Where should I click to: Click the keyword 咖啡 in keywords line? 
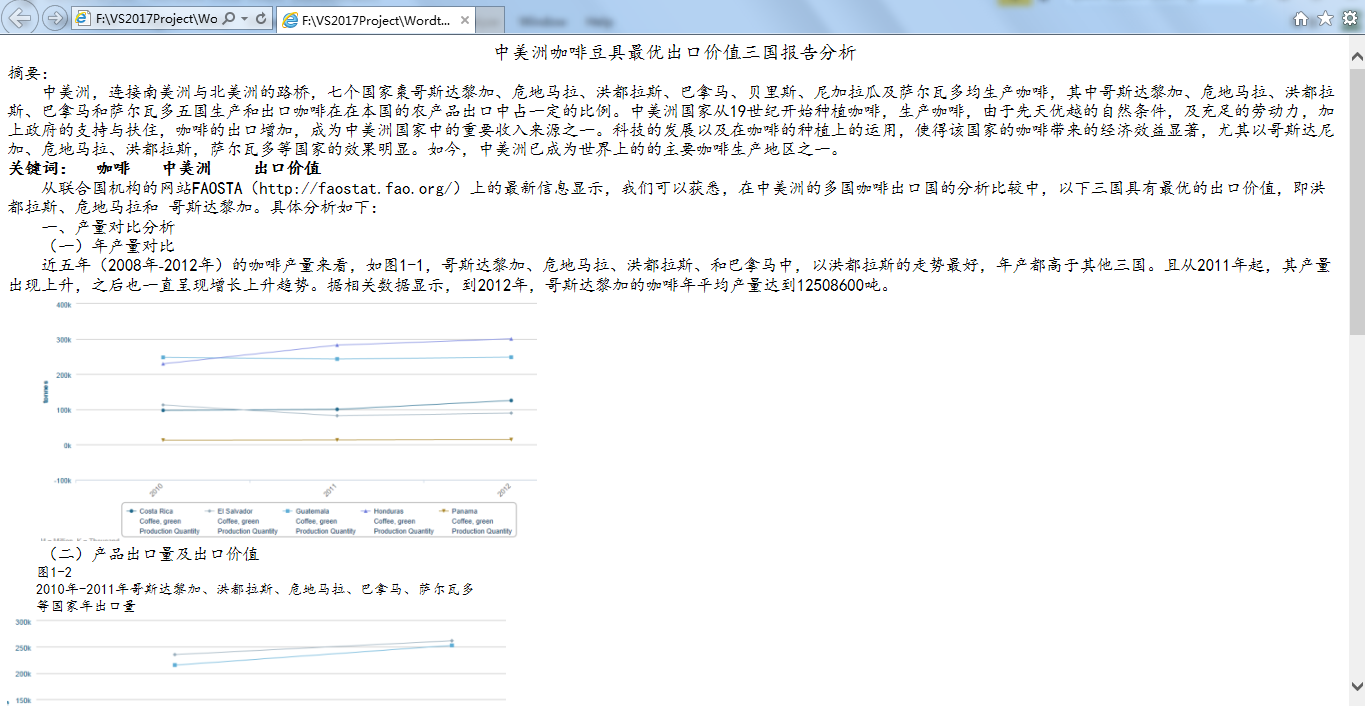(x=113, y=168)
